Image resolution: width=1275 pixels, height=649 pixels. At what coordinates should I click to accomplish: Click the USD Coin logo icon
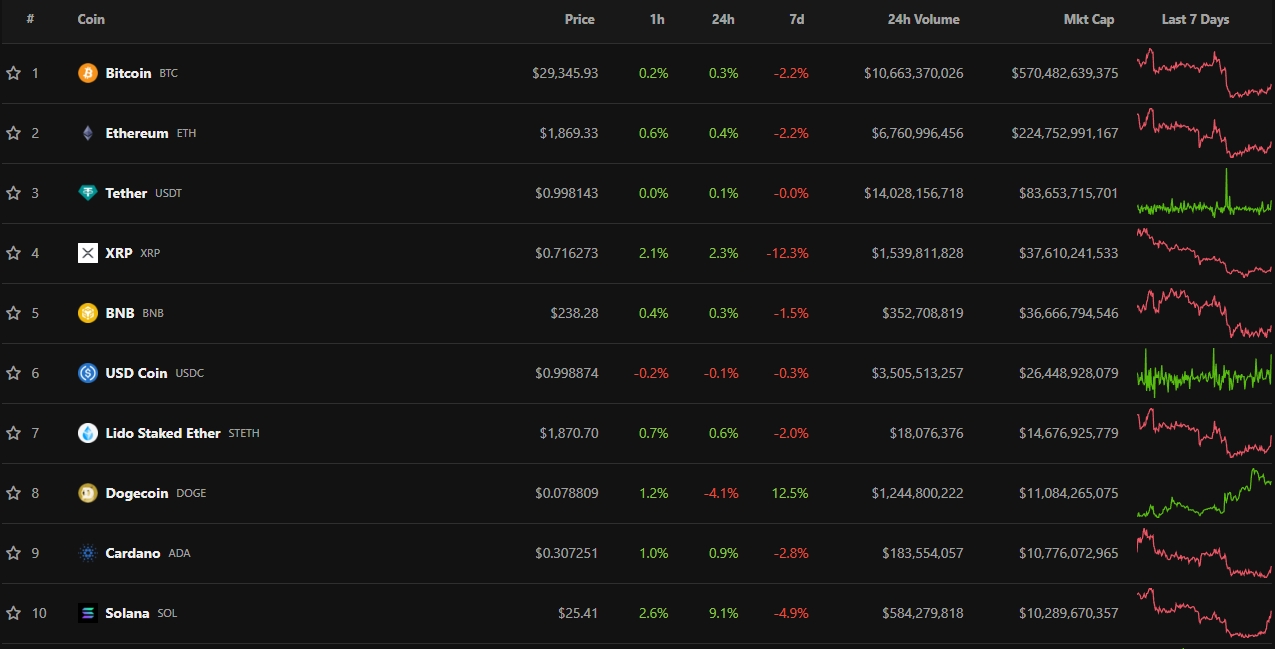(88, 373)
